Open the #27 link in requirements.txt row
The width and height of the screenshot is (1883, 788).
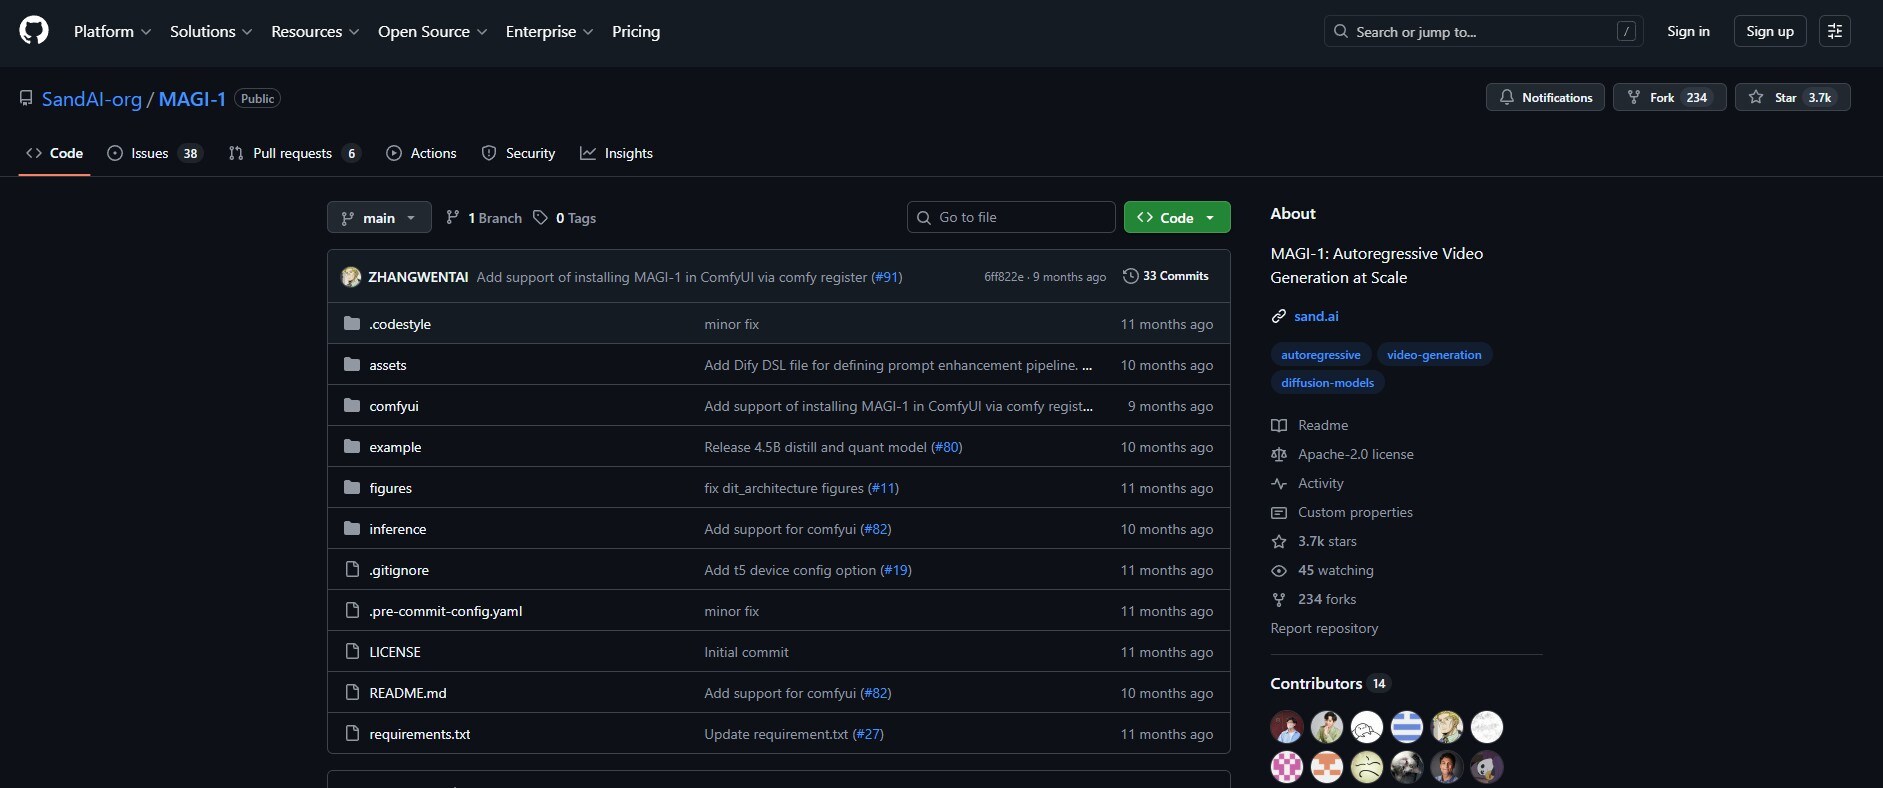867,734
